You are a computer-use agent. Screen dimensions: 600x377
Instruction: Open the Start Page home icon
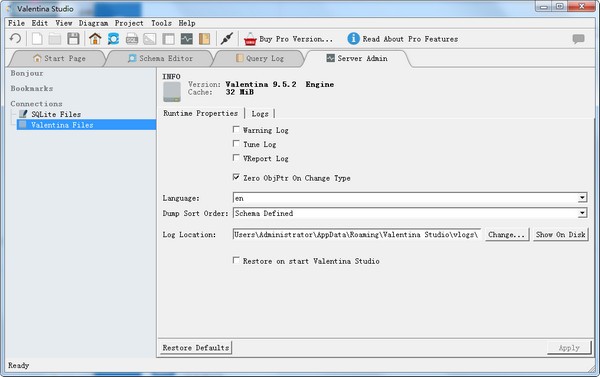point(95,39)
